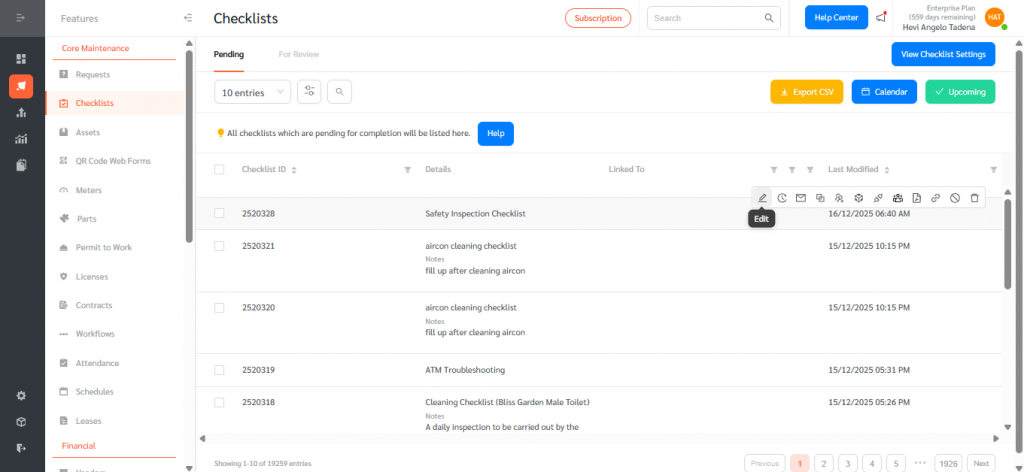Screen dimensions: 1024x472
Task: Open the 10 entries page-size dropdown
Action: [x=252, y=92]
